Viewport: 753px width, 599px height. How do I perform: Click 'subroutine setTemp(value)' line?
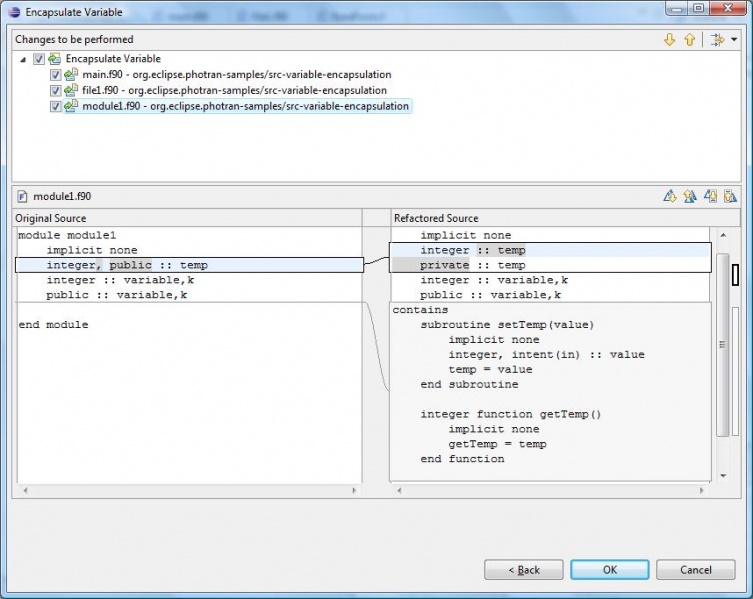coord(507,325)
